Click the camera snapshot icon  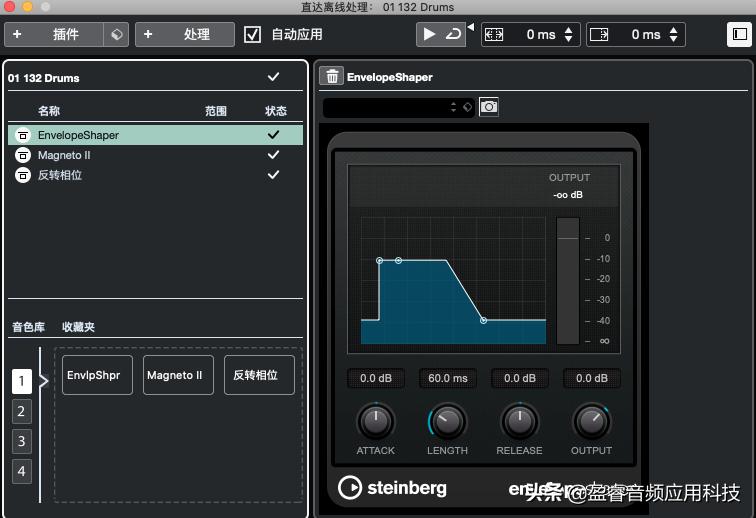489,107
